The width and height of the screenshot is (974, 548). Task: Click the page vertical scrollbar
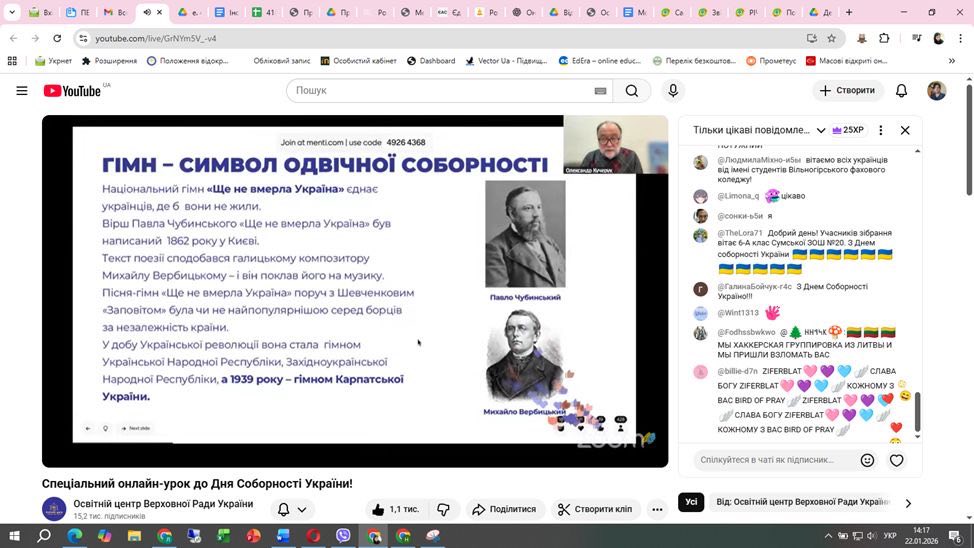[968, 140]
